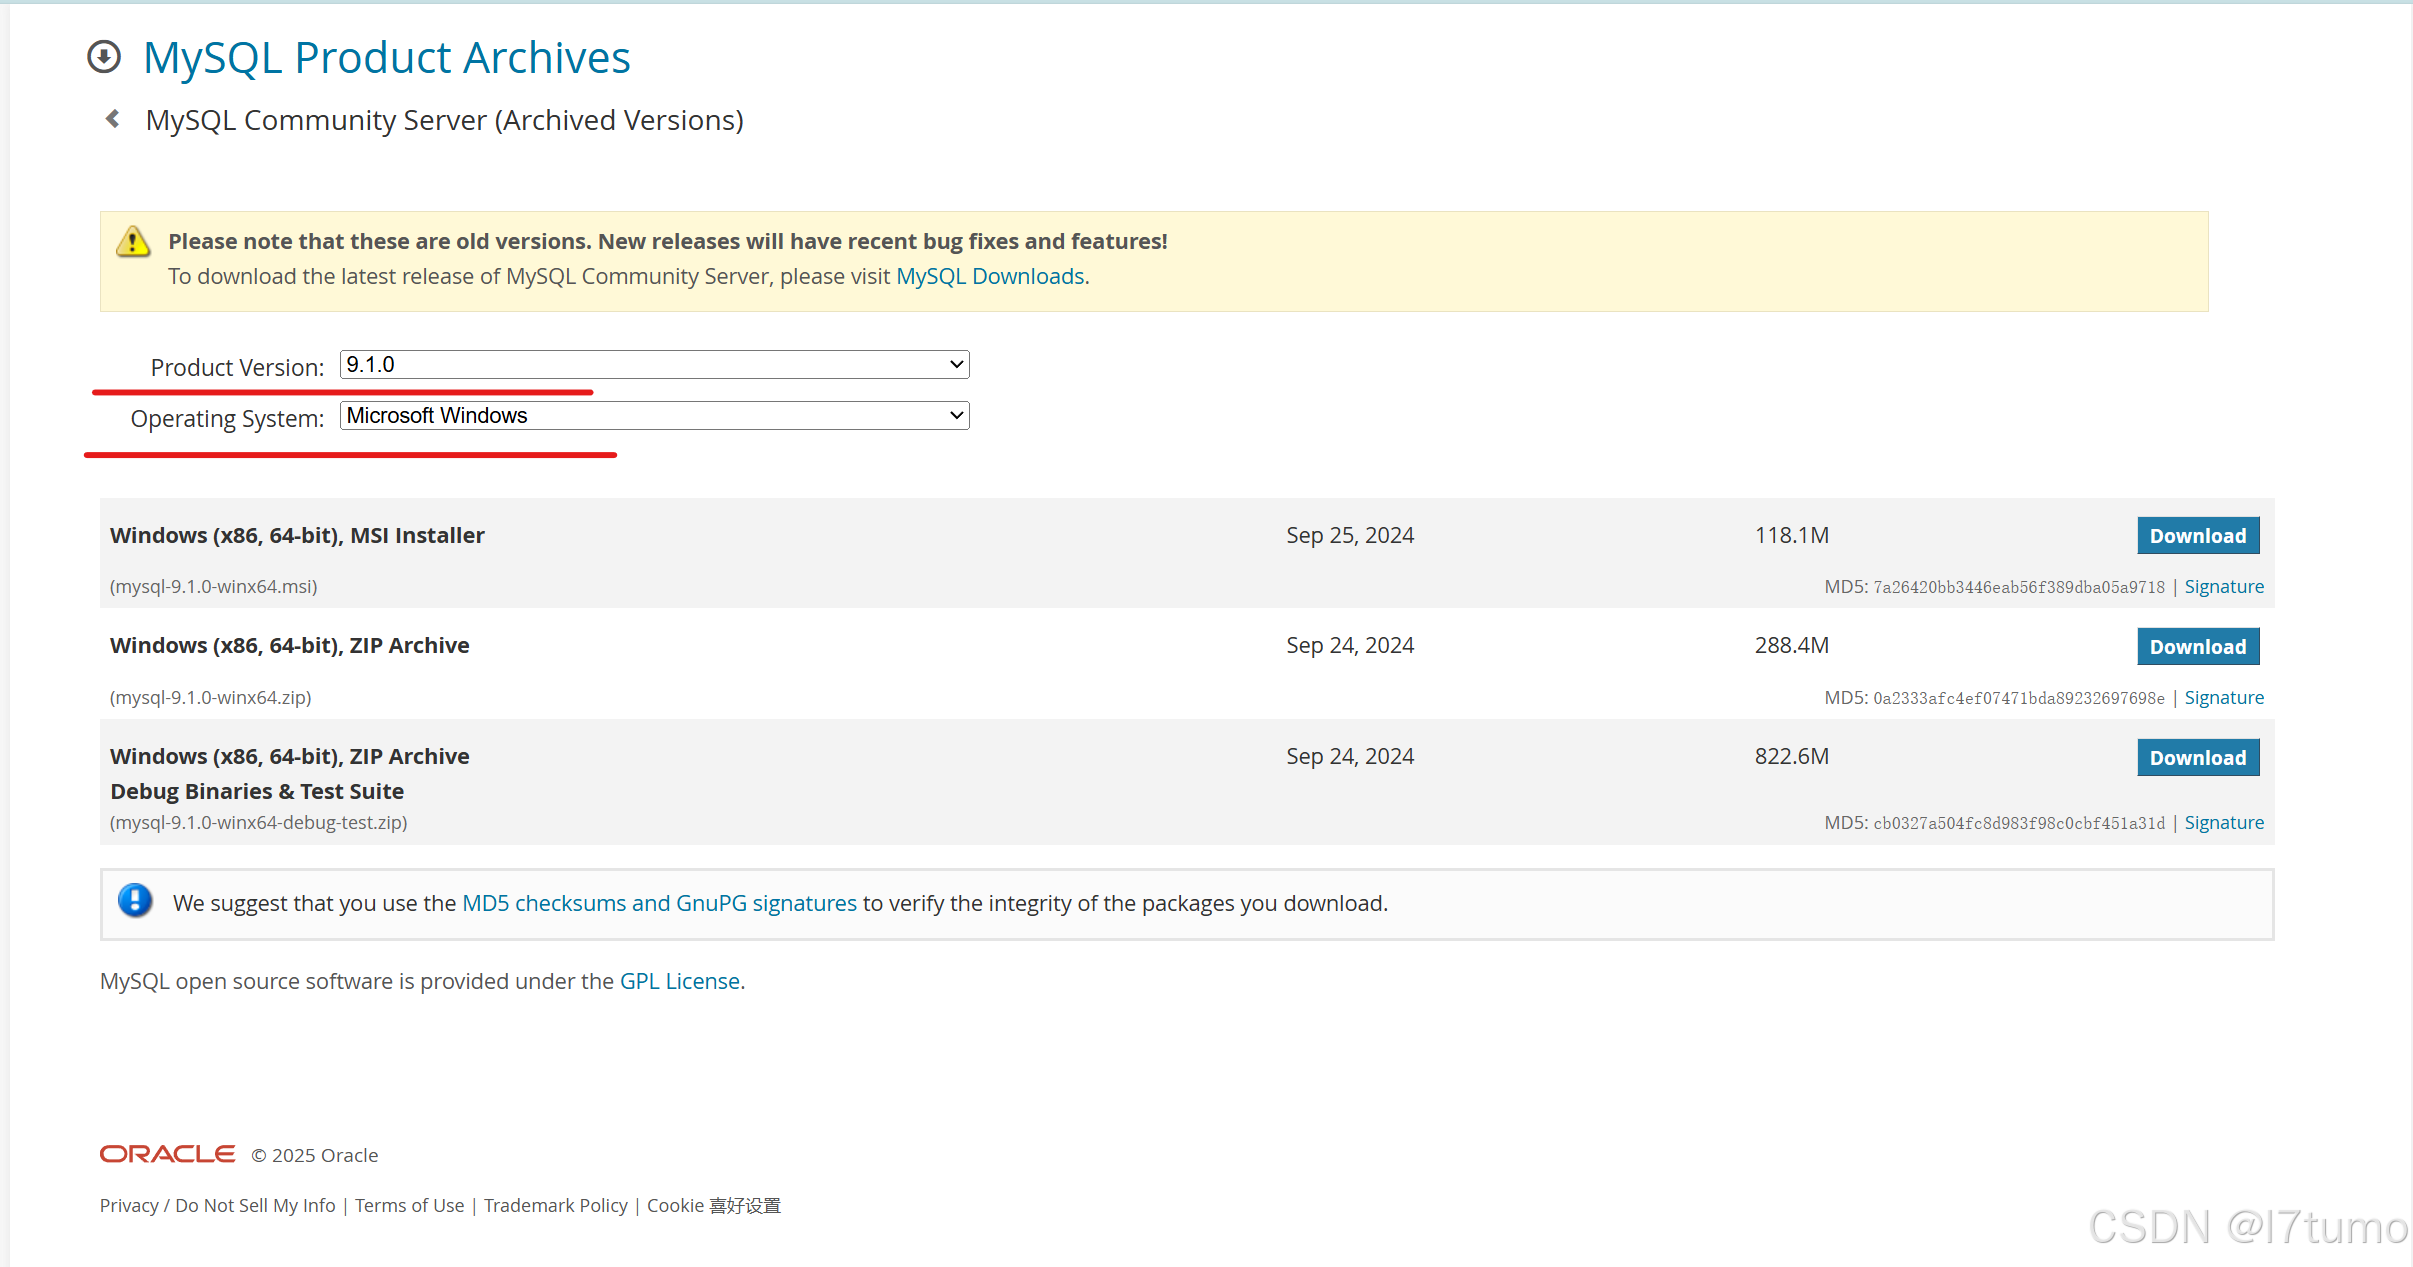Open Signature link for MSI Installer

[x=2223, y=587]
